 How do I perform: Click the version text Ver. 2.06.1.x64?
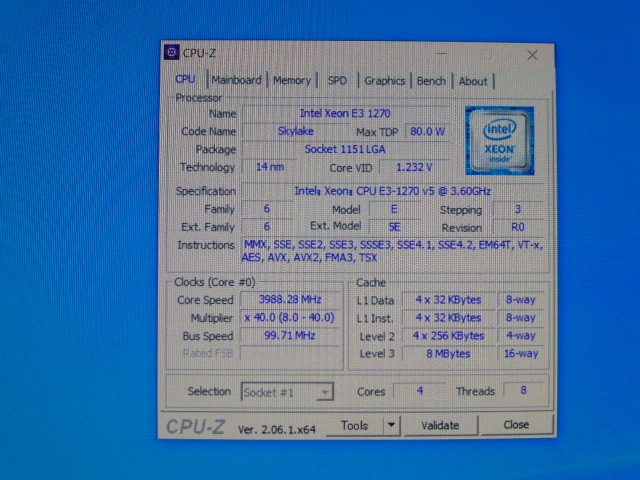277,429
